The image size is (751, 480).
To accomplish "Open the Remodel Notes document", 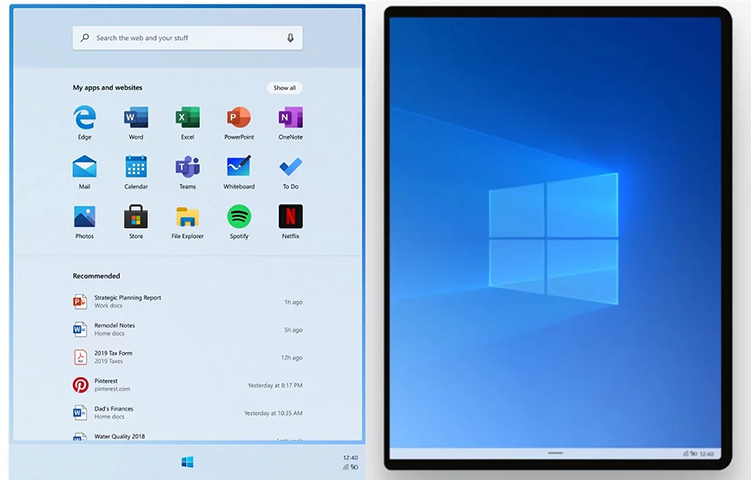I will (114, 325).
